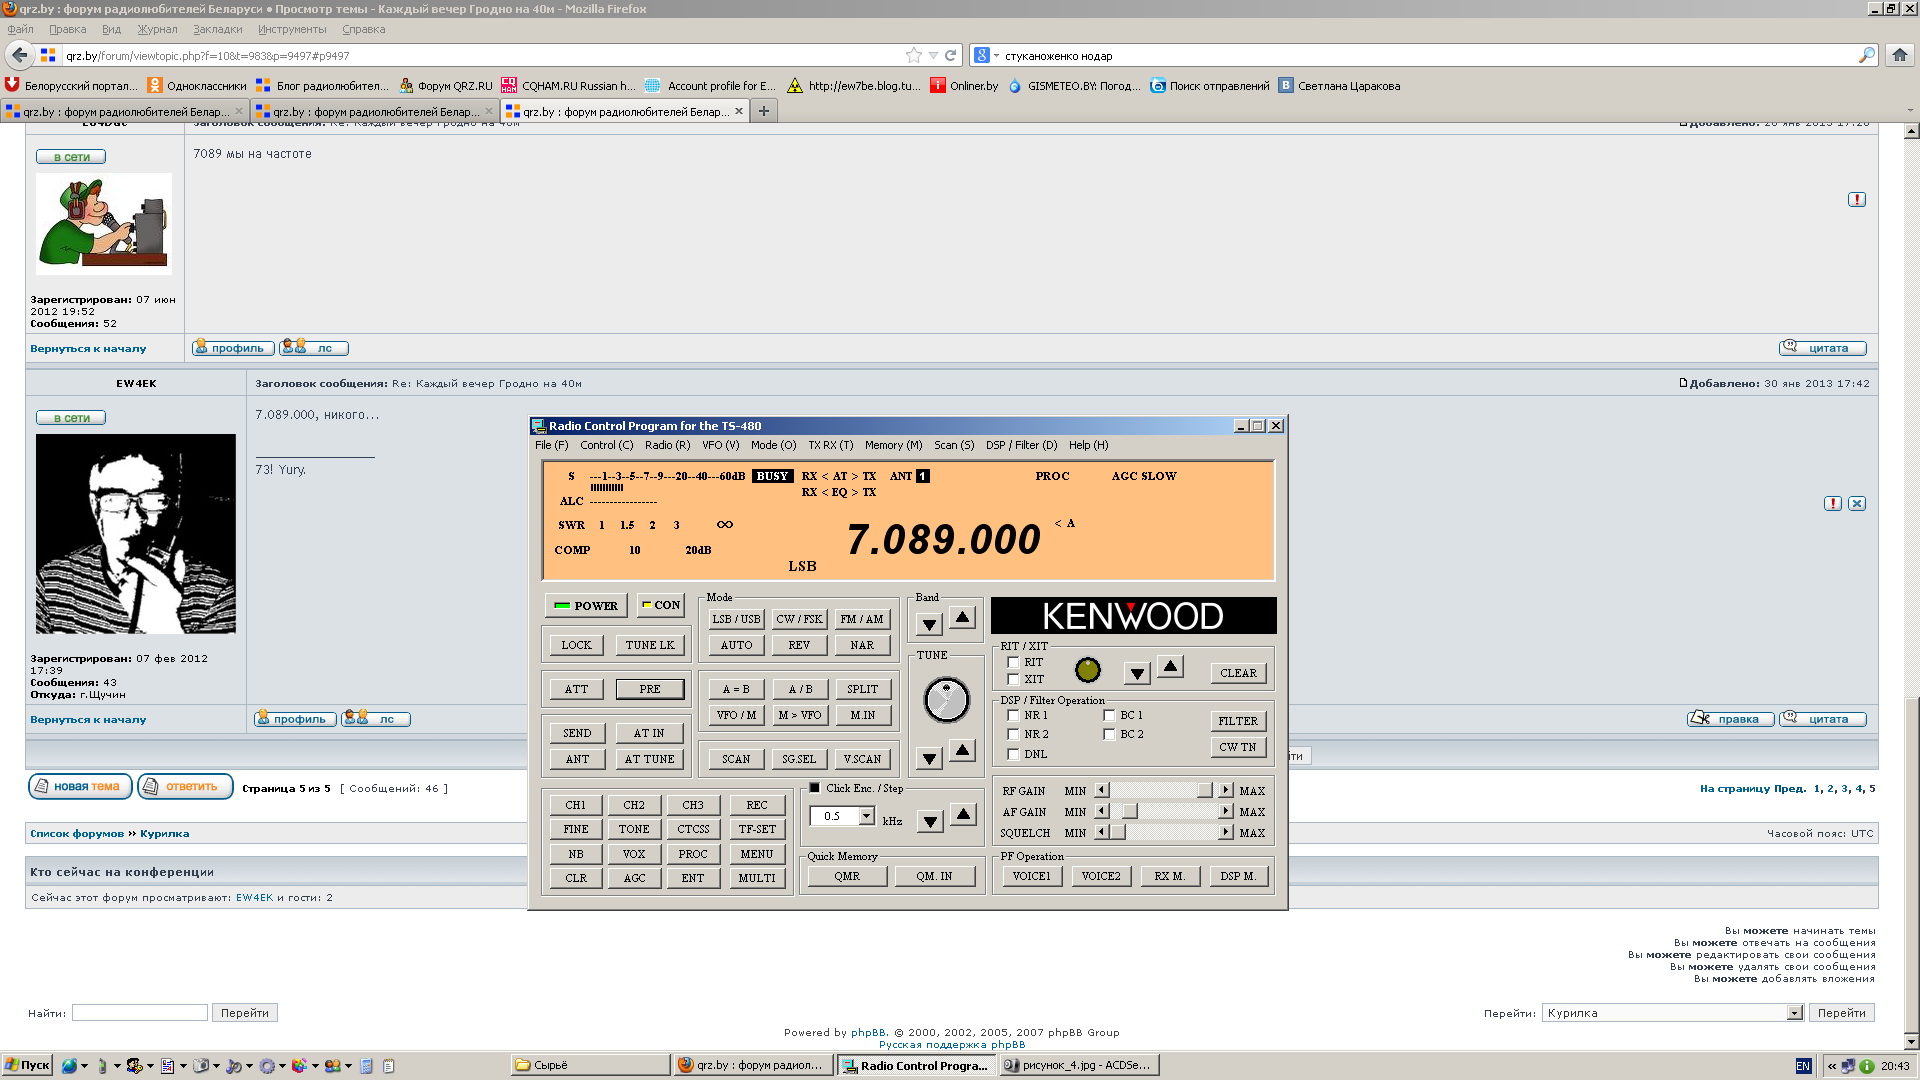Click the report post exclamation icon in EW4EK post
Screen dimensions: 1920x1080
[1832, 504]
